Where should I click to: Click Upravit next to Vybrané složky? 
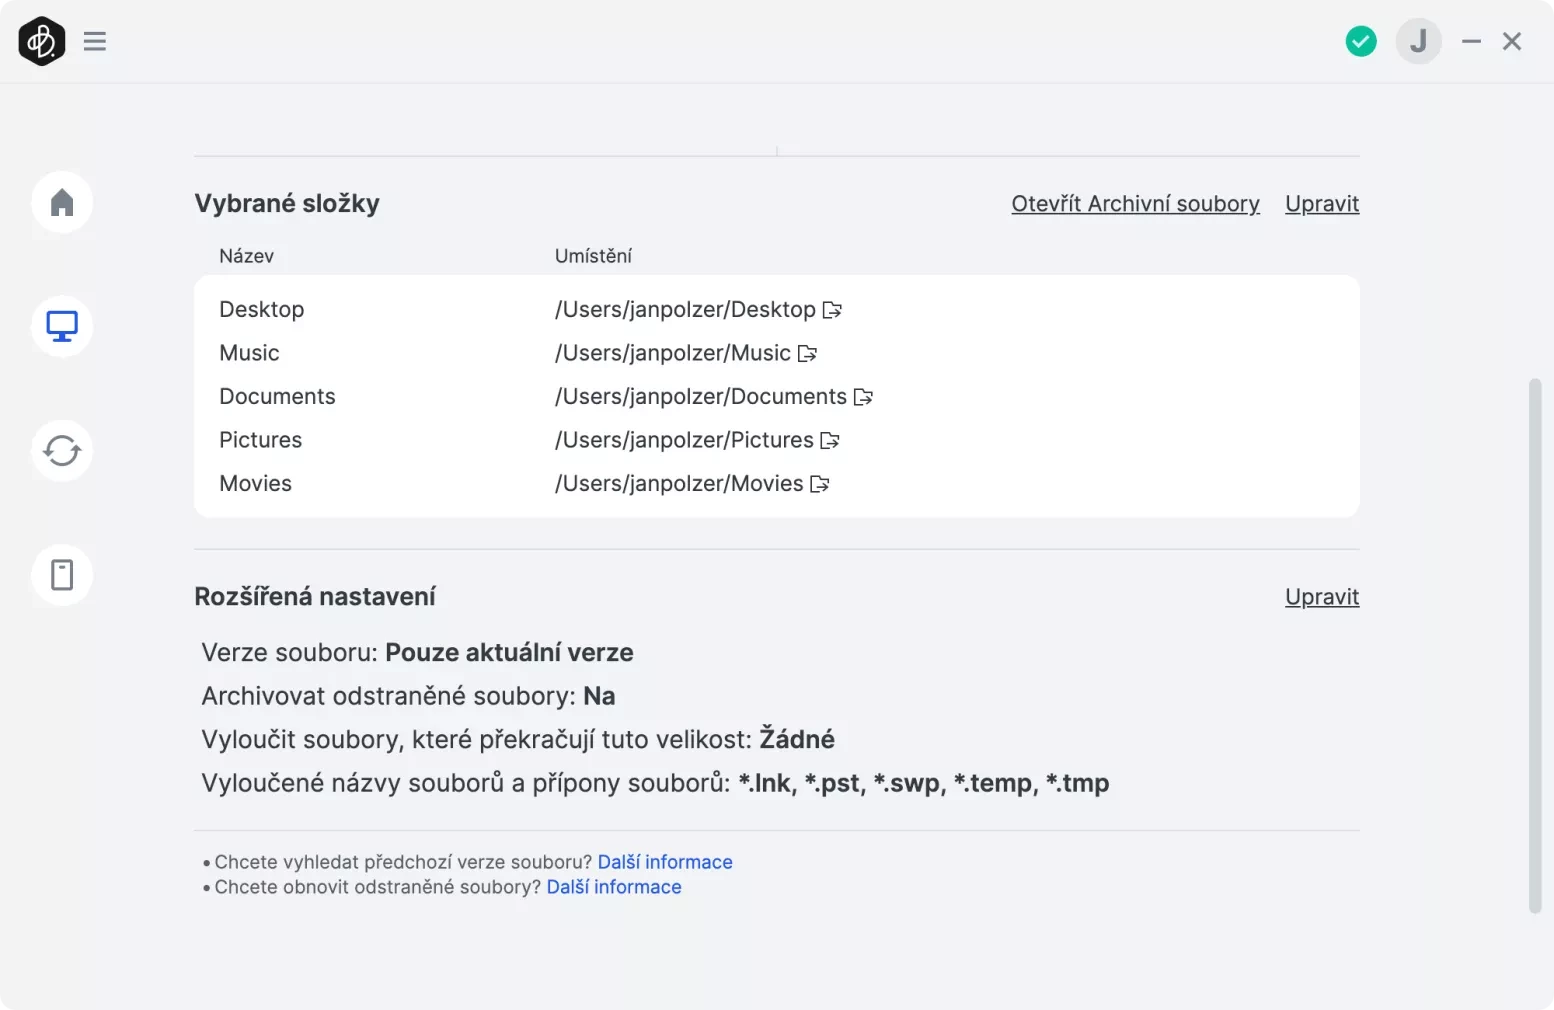(x=1322, y=204)
